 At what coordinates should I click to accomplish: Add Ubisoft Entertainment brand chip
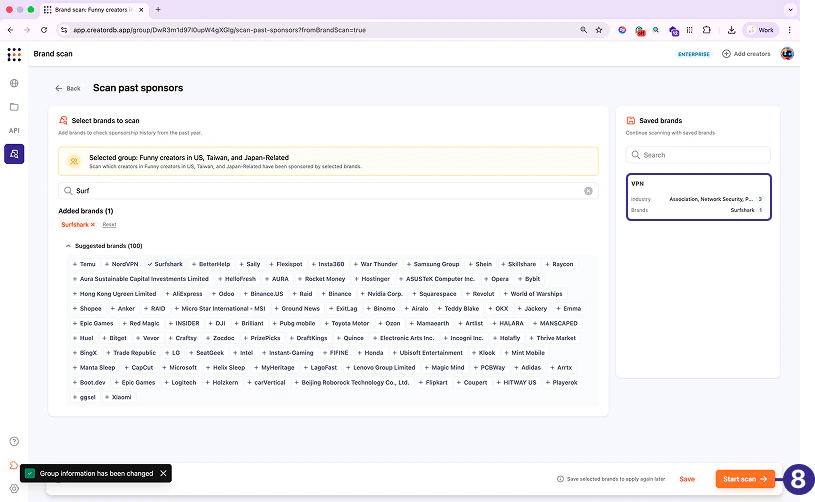427,353
